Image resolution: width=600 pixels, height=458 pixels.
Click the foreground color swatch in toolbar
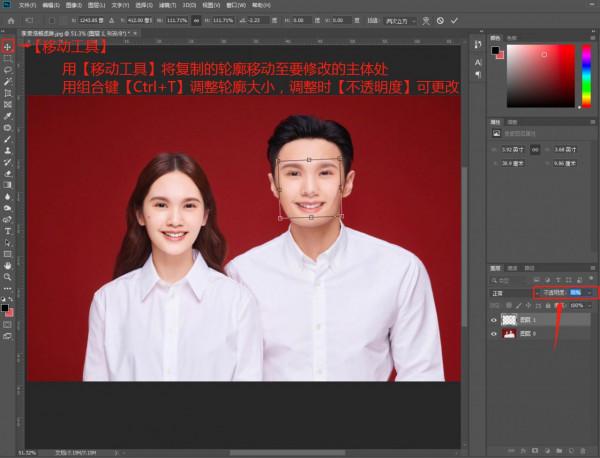pyautogui.click(x=7, y=305)
